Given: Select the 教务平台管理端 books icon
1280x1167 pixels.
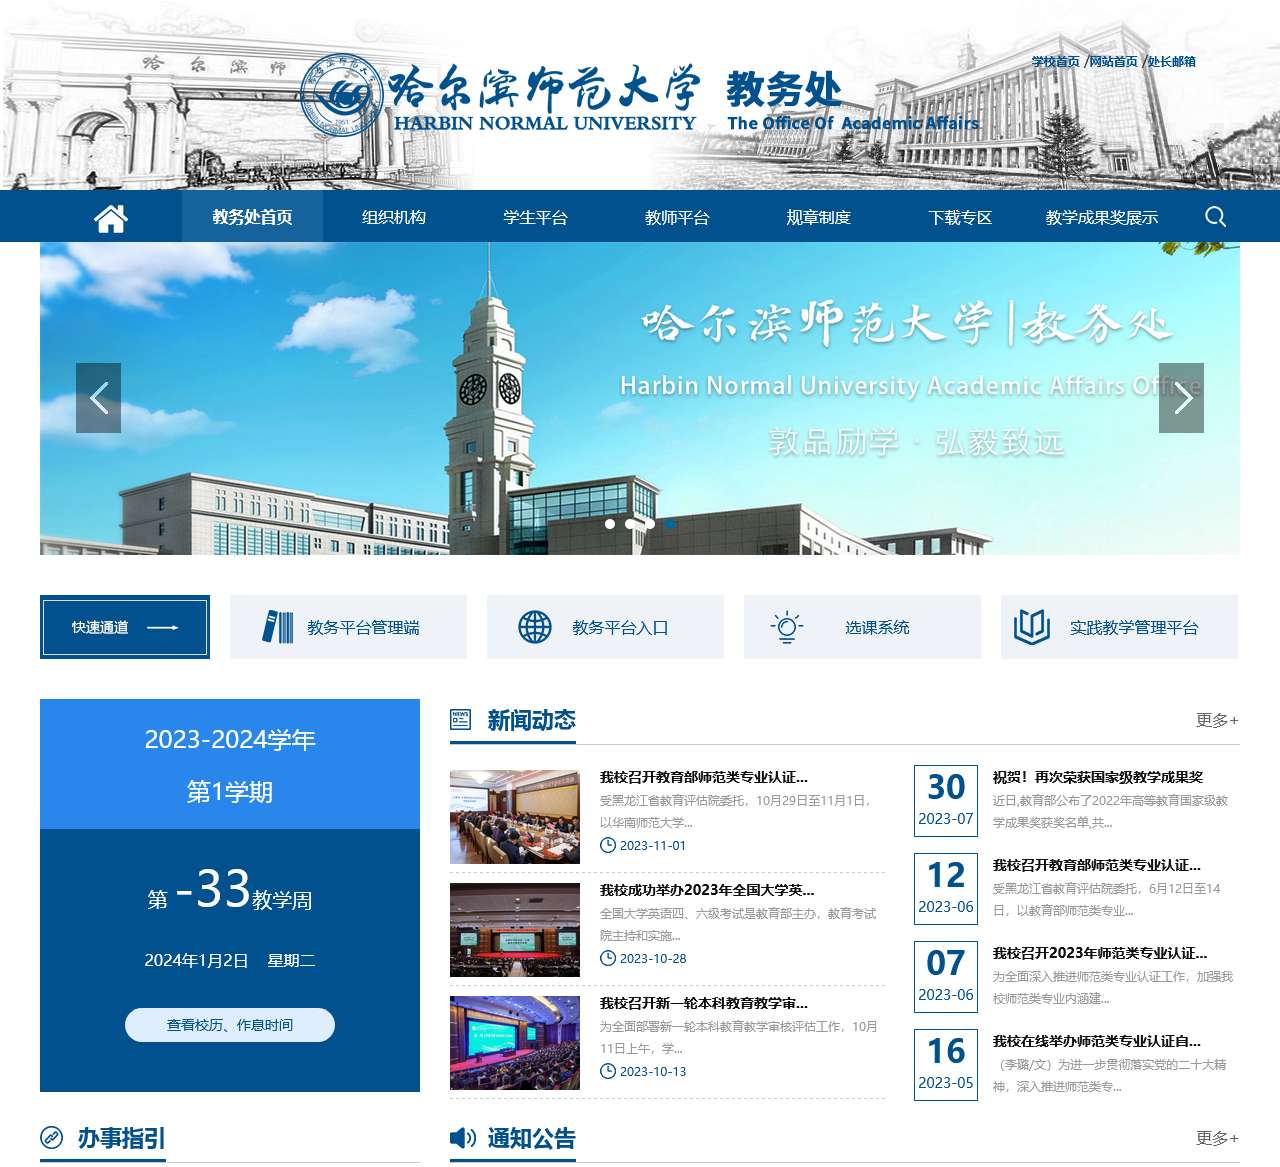Looking at the screenshot, I should [276, 627].
